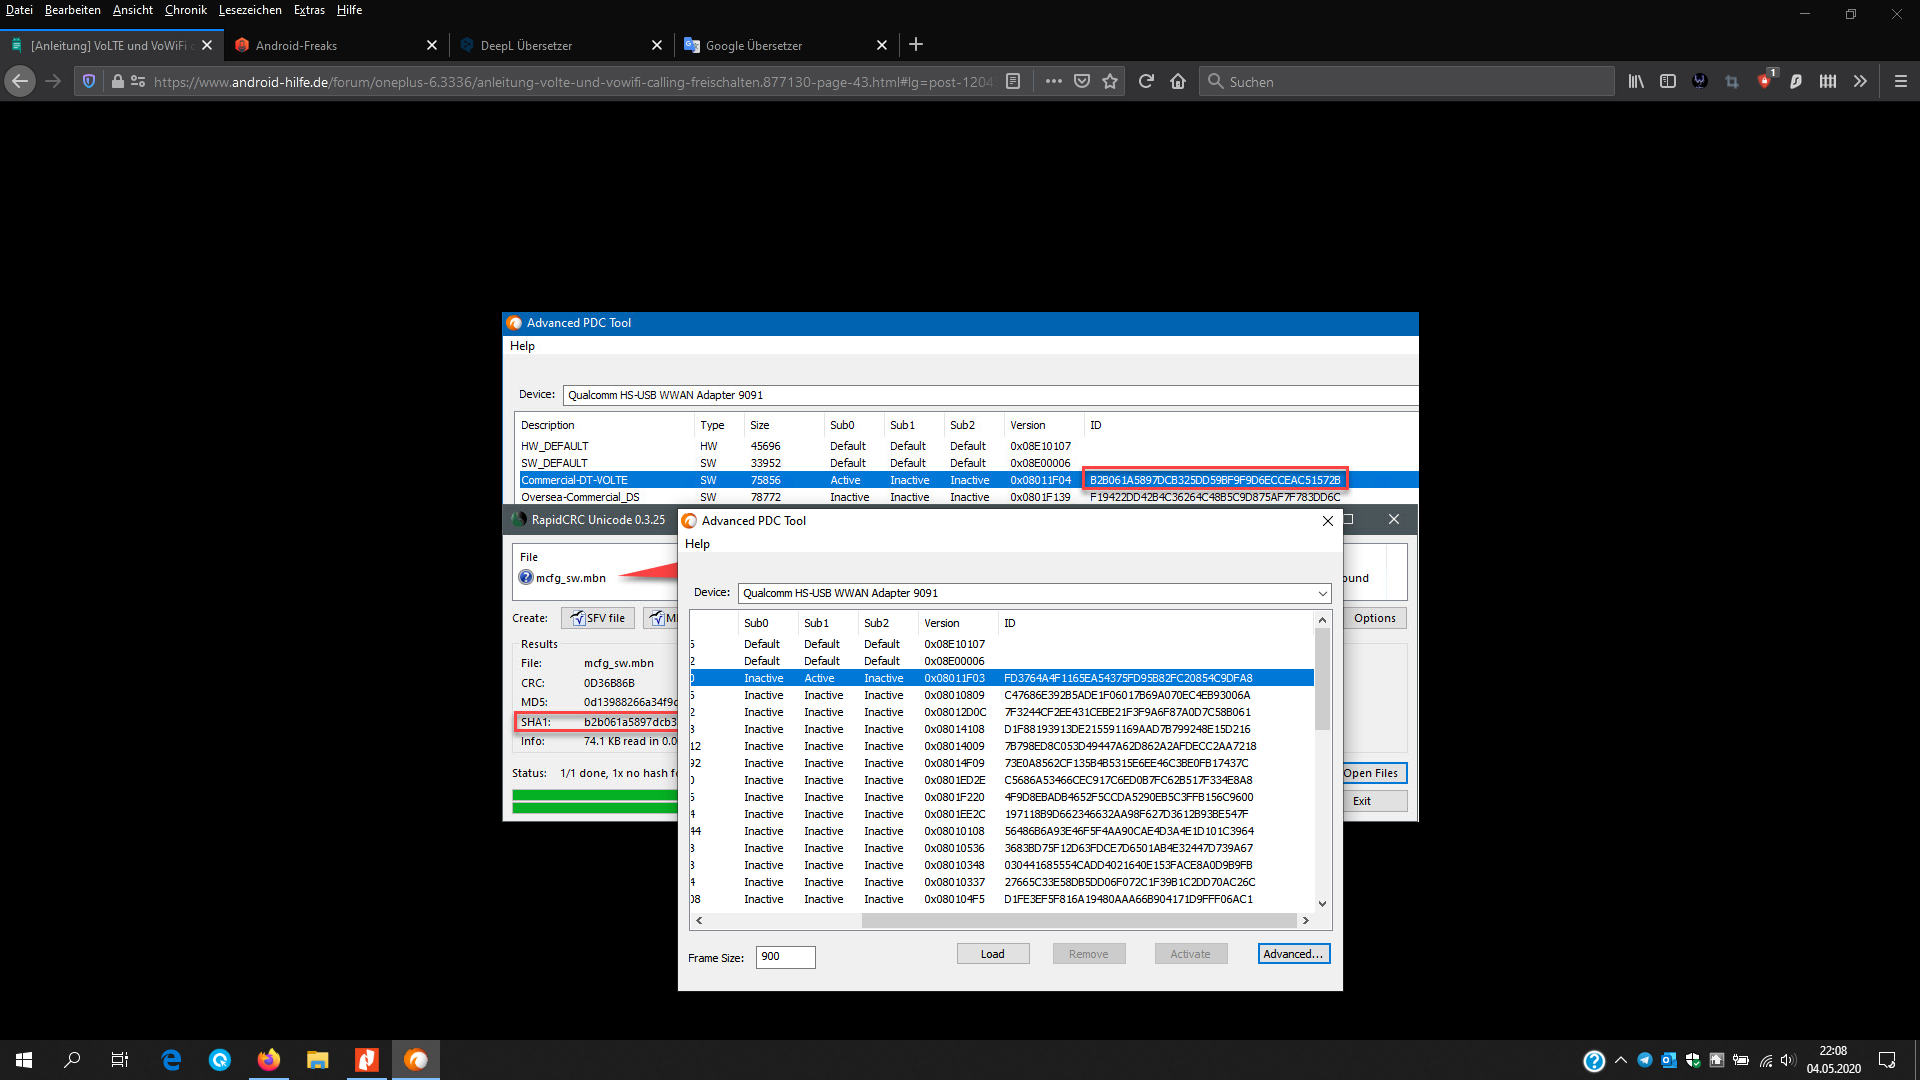Click the Frame Size input field
Viewport: 1920px width, 1080px height.
[x=786, y=957]
